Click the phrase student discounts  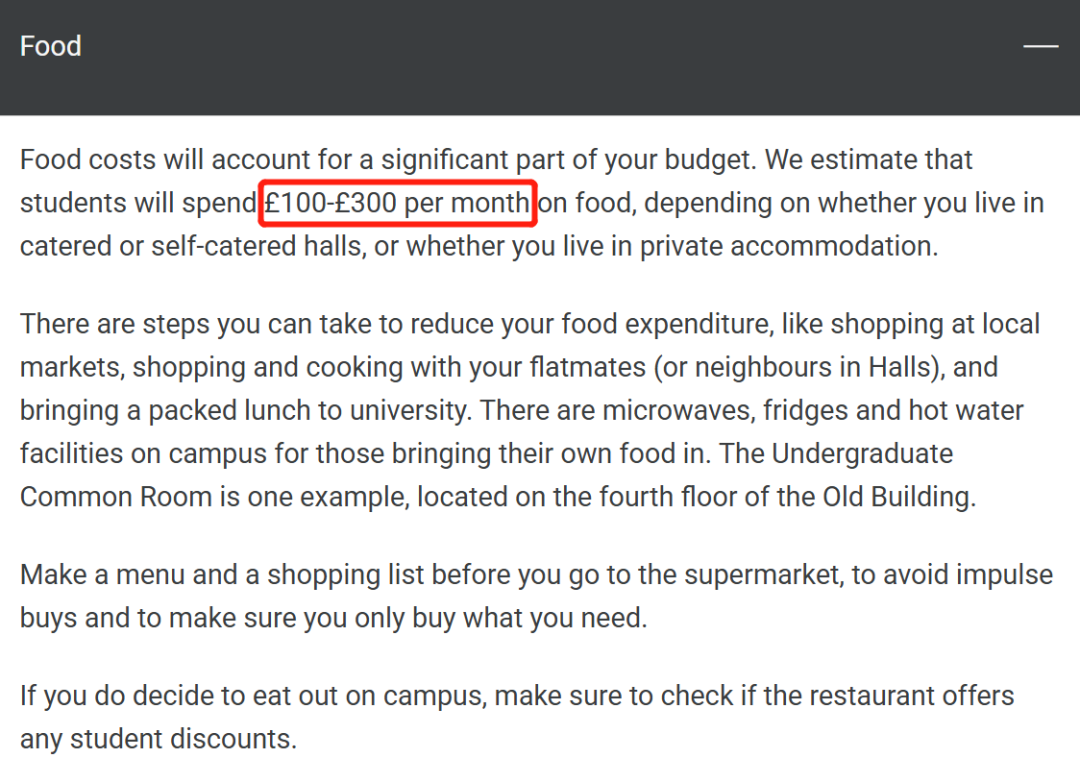(x=182, y=739)
